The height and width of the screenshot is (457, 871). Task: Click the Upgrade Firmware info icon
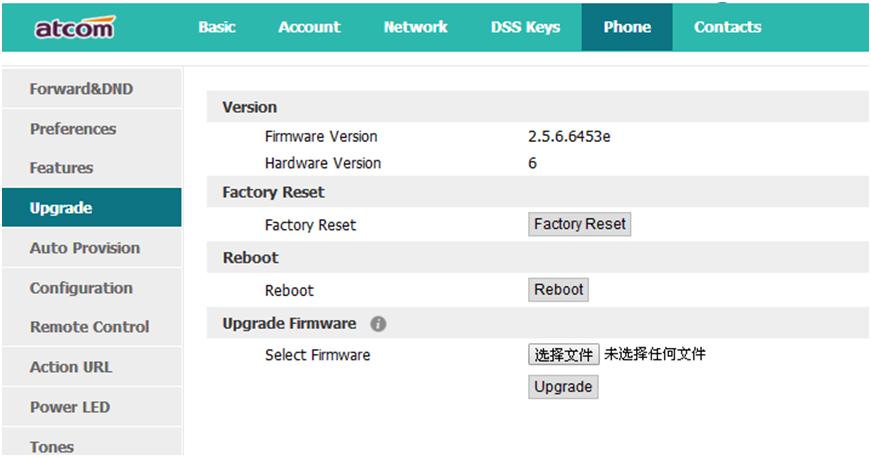click(x=378, y=324)
